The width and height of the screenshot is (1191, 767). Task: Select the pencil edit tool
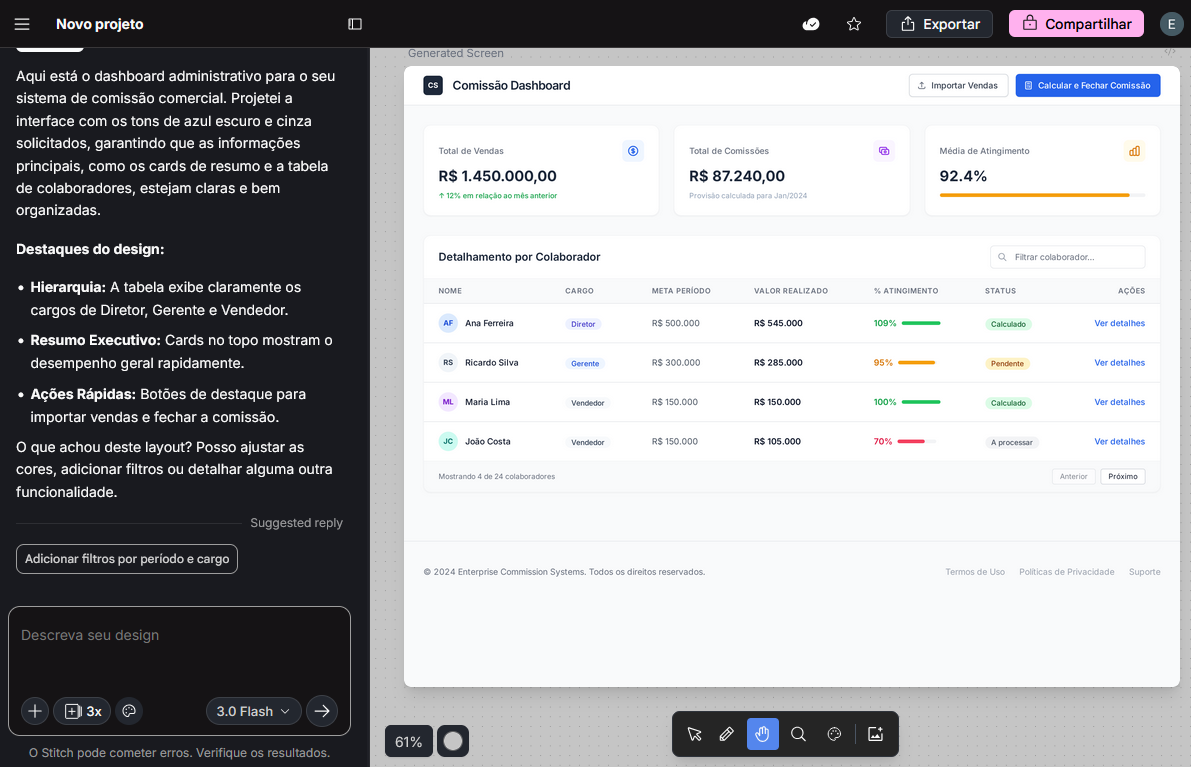point(727,734)
